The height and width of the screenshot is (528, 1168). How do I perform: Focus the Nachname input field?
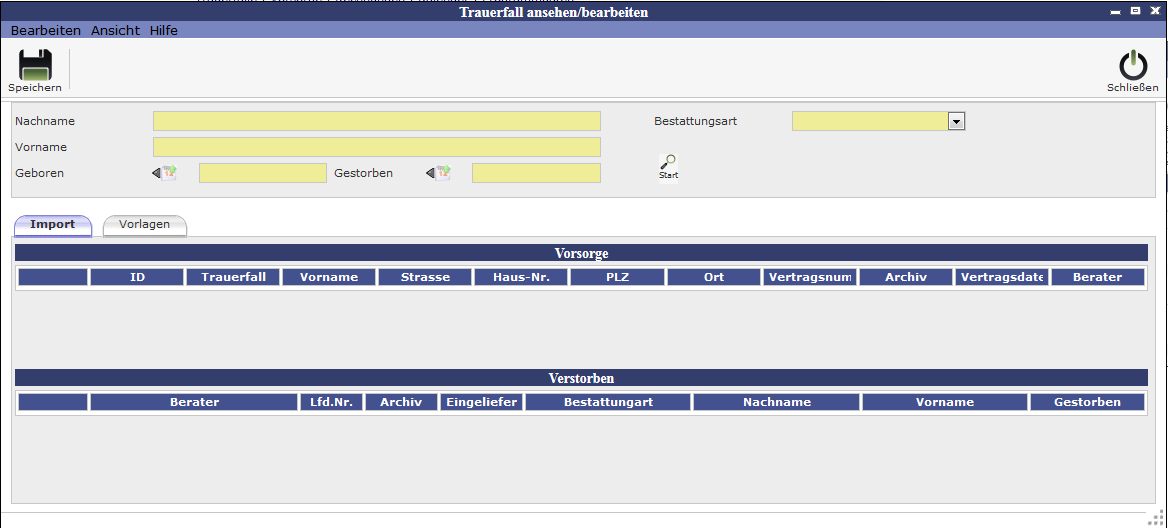pos(376,121)
